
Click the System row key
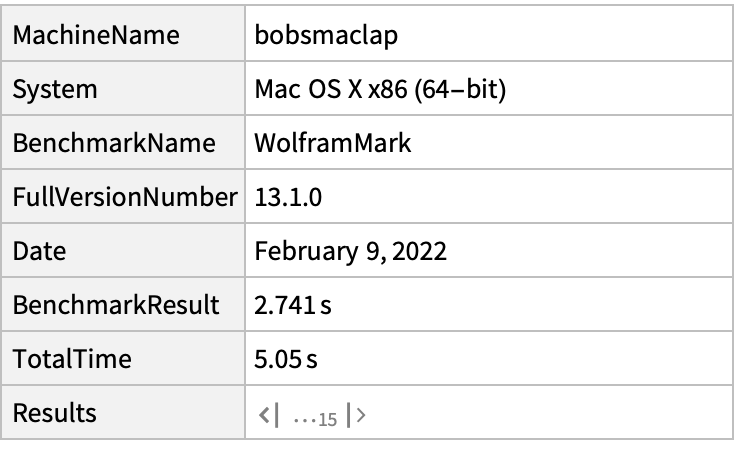click(55, 90)
